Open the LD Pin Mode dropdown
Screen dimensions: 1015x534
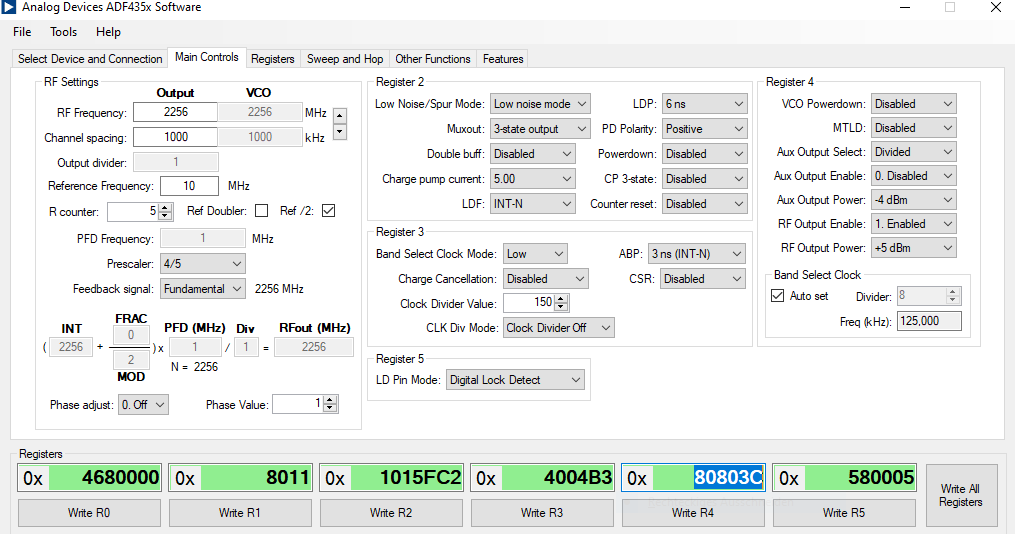(515, 380)
